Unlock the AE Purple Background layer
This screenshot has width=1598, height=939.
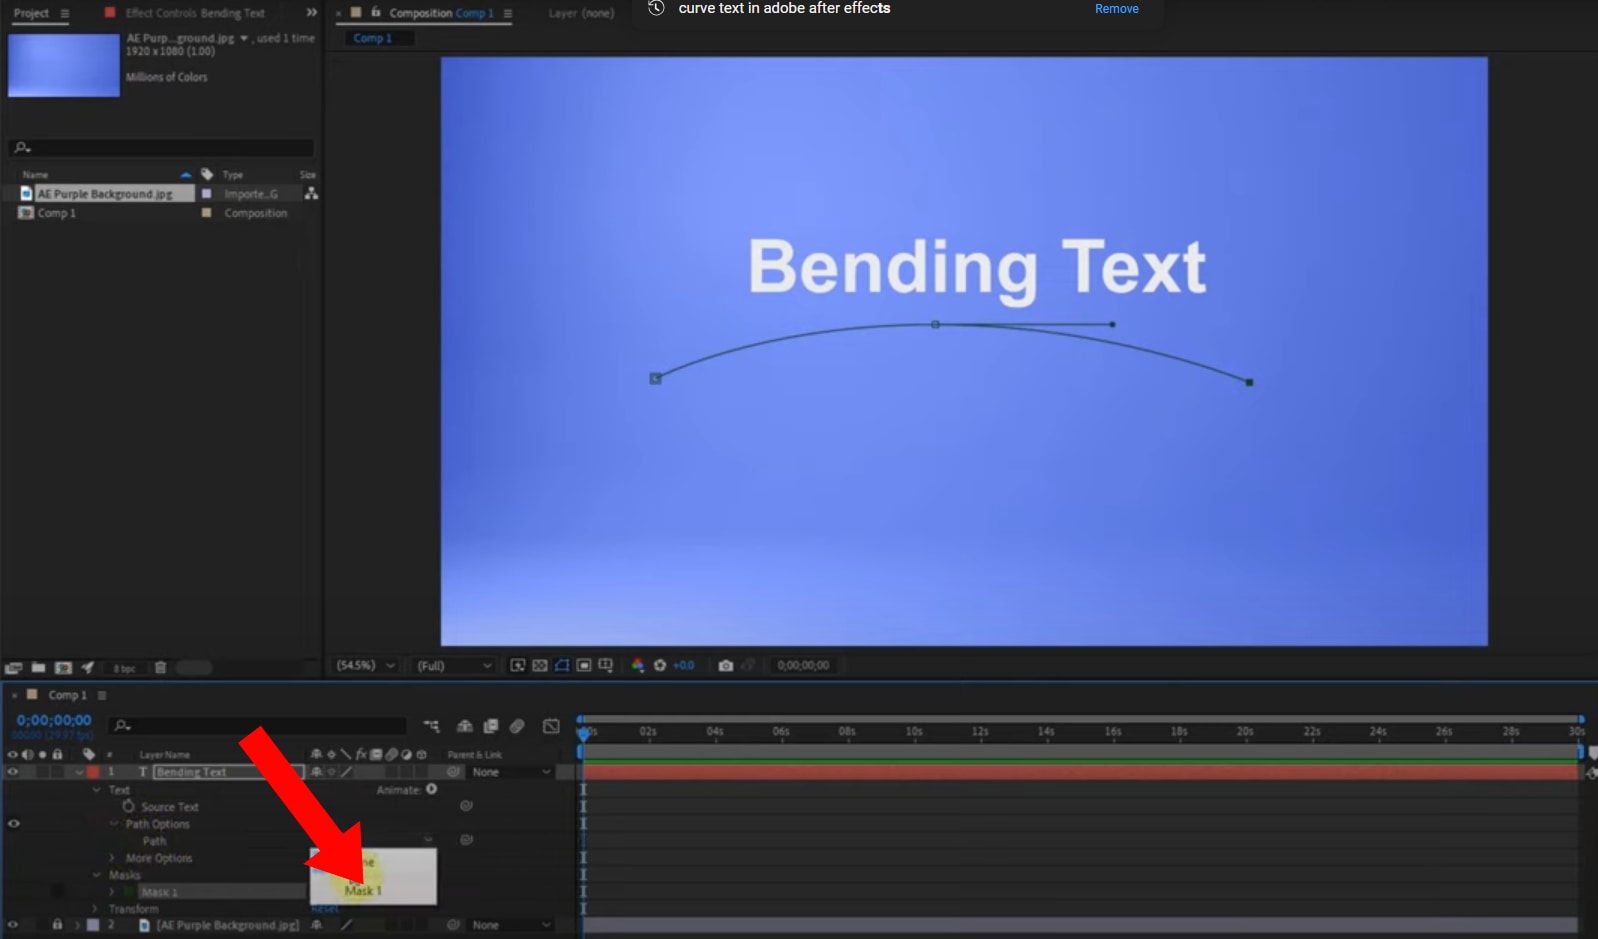(x=57, y=925)
